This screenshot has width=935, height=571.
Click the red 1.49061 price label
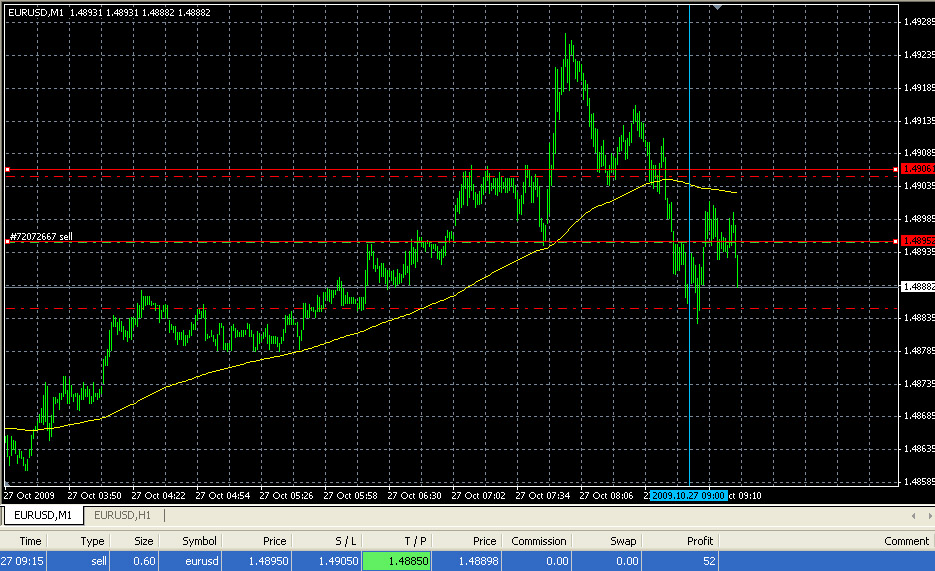click(x=916, y=170)
